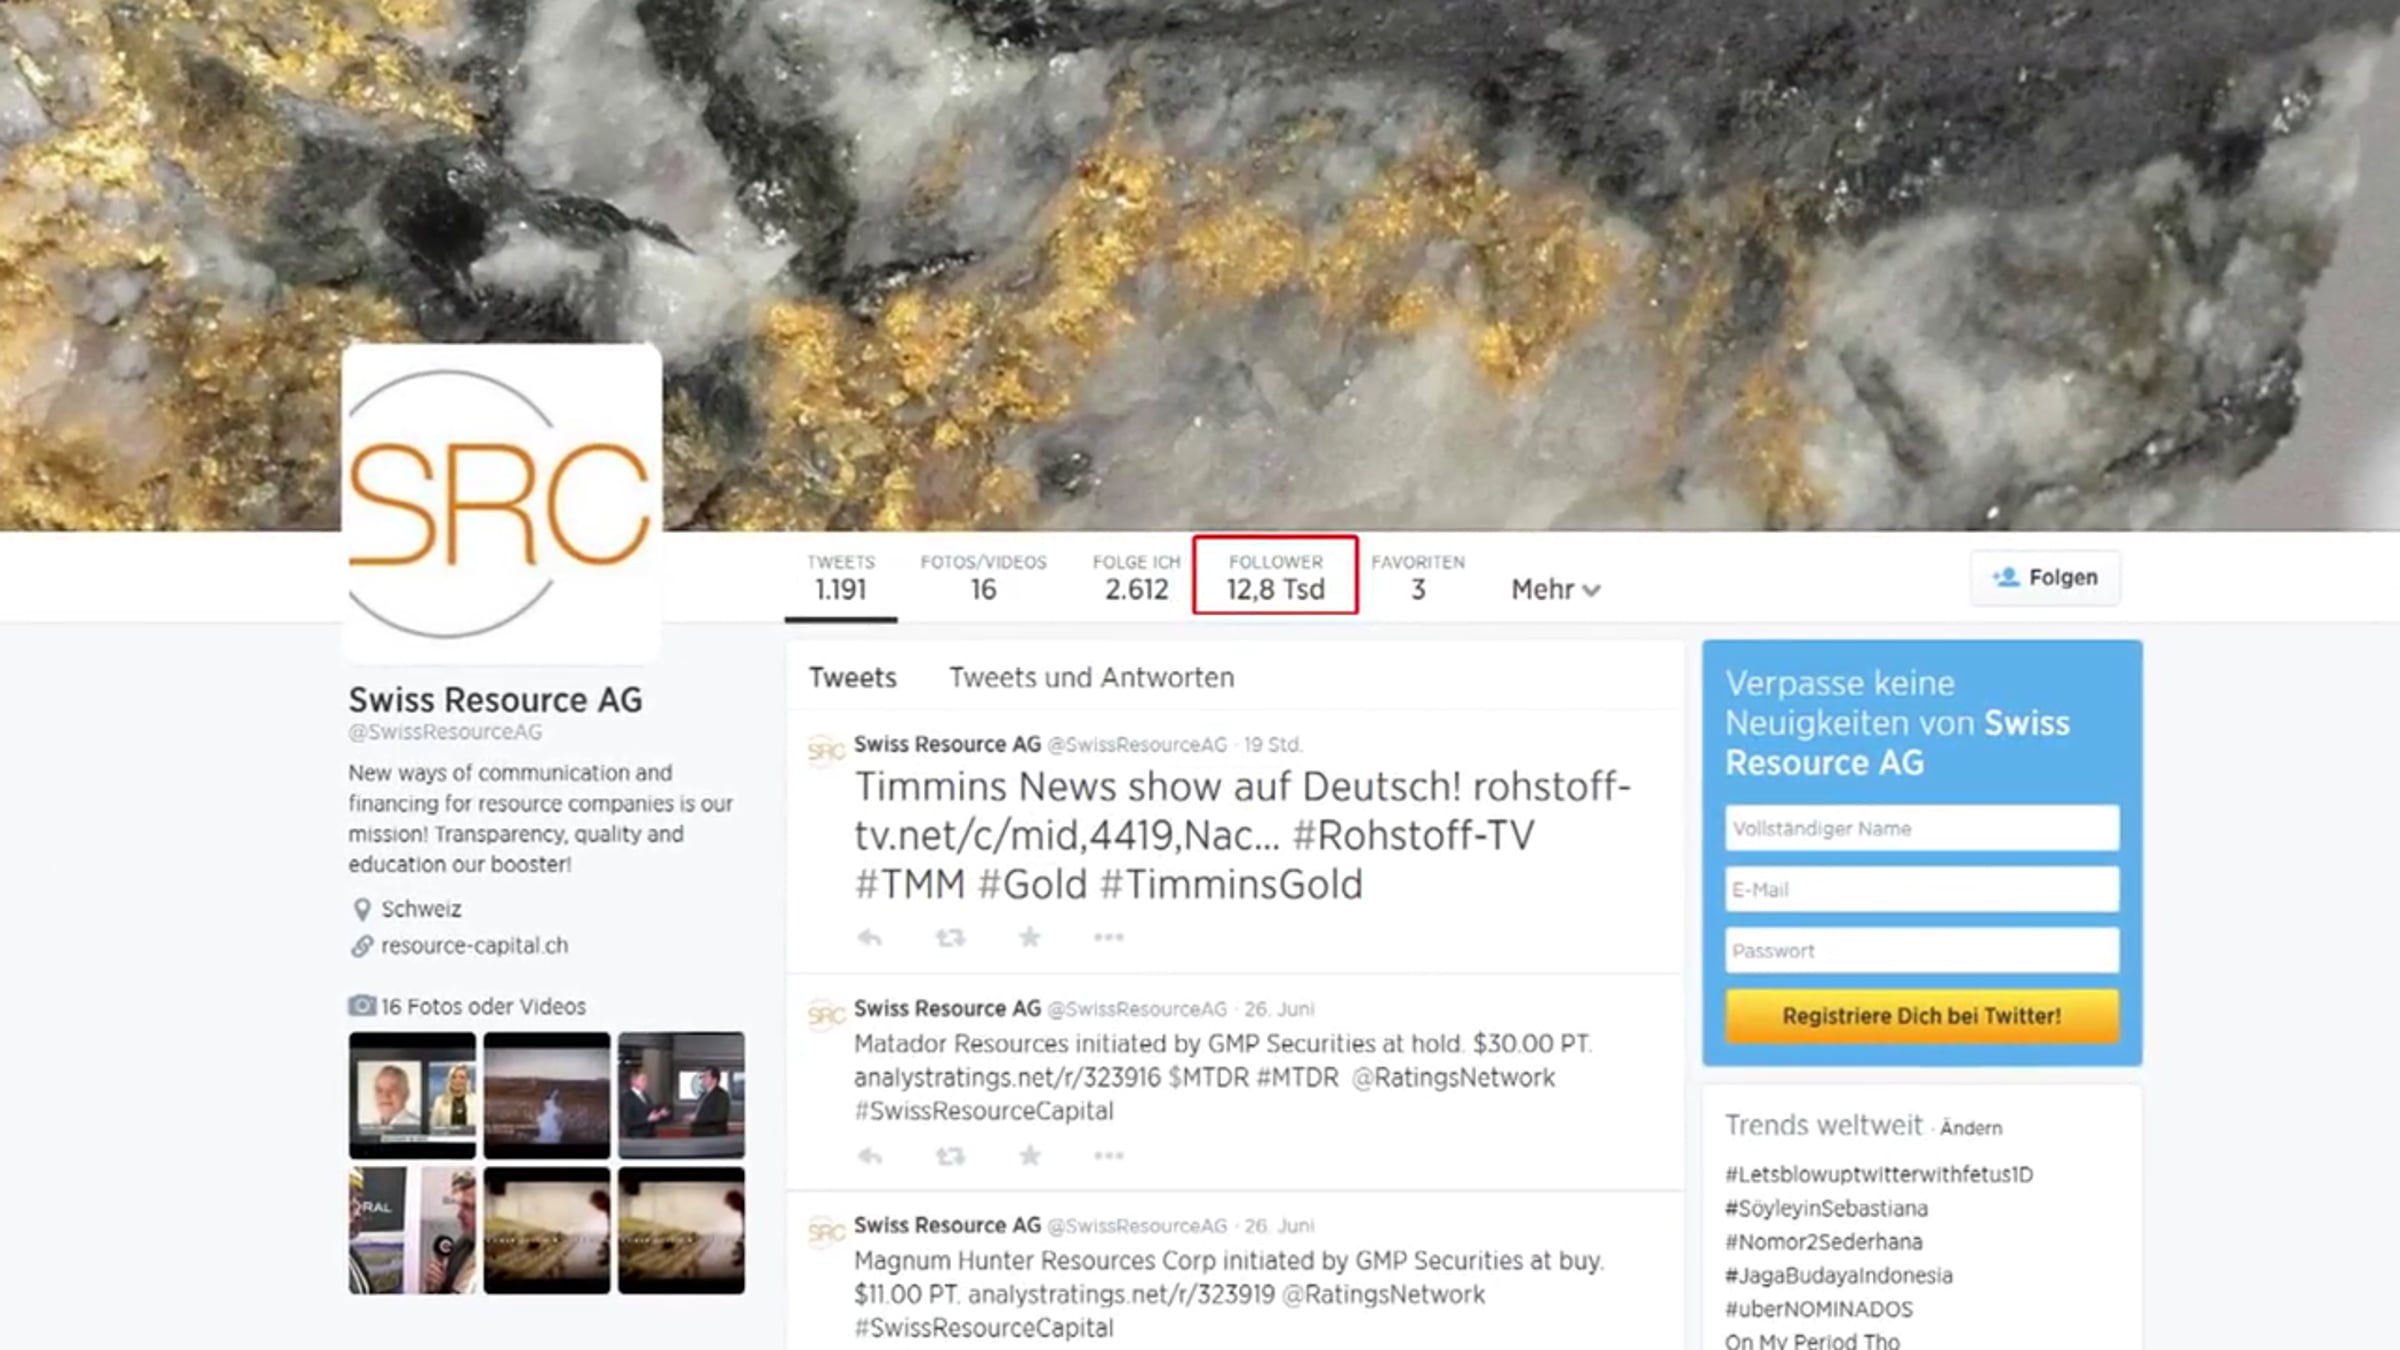Click the #TMM hashtag
This screenshot has width=2400, height=1350.
click(910, 885)
